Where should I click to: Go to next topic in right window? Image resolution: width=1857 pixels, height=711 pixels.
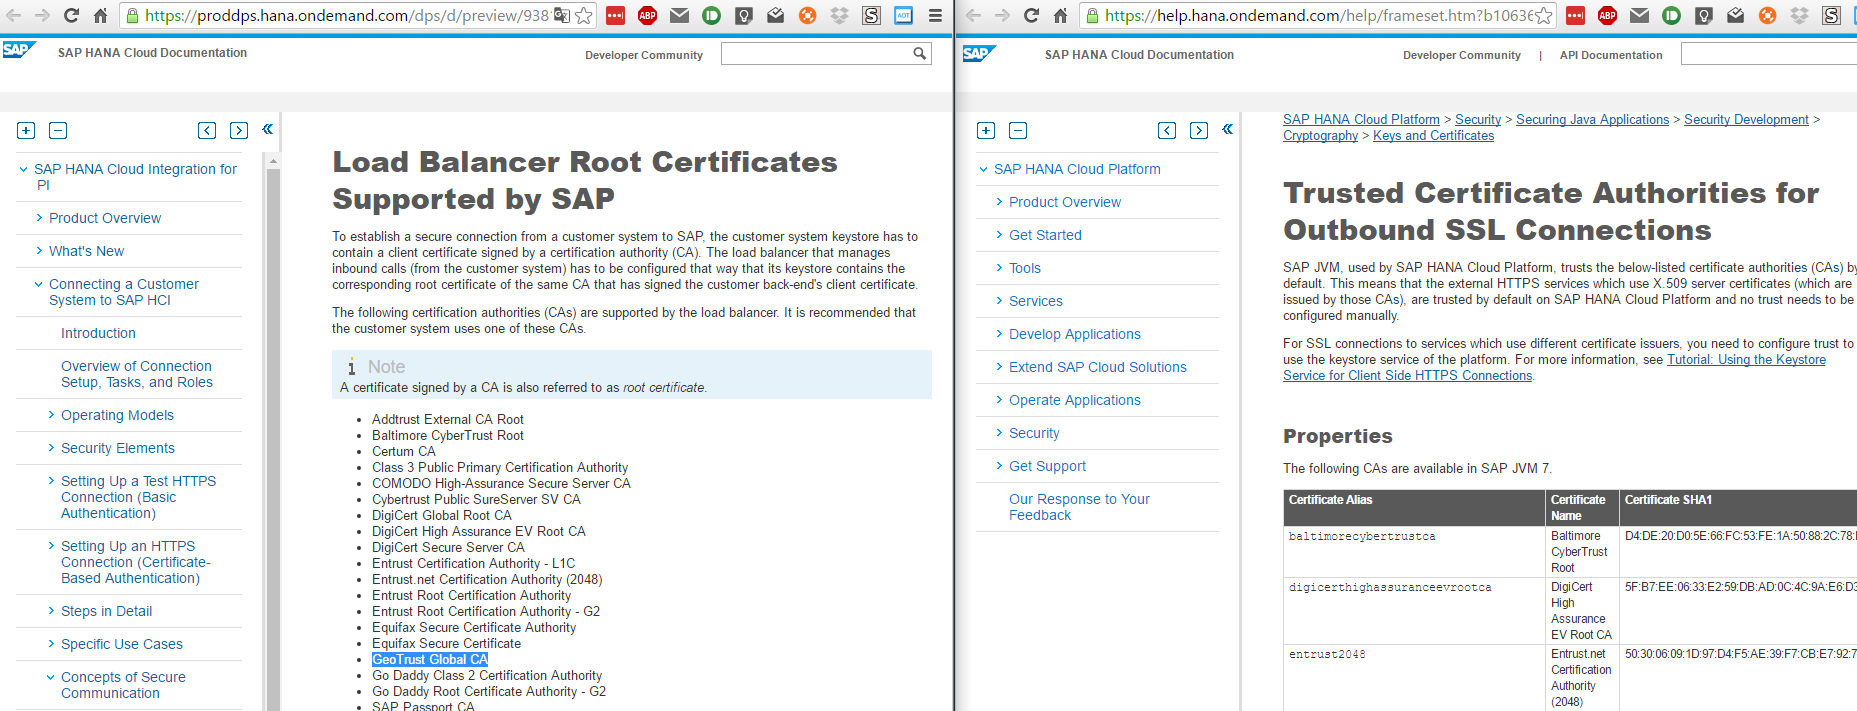pyautogui.click(x=1199, y=131)
